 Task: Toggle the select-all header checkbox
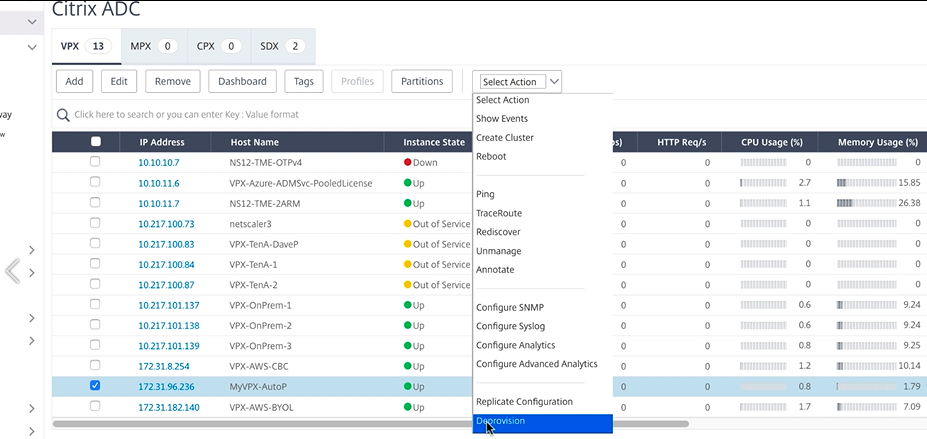tap(96, 142)
